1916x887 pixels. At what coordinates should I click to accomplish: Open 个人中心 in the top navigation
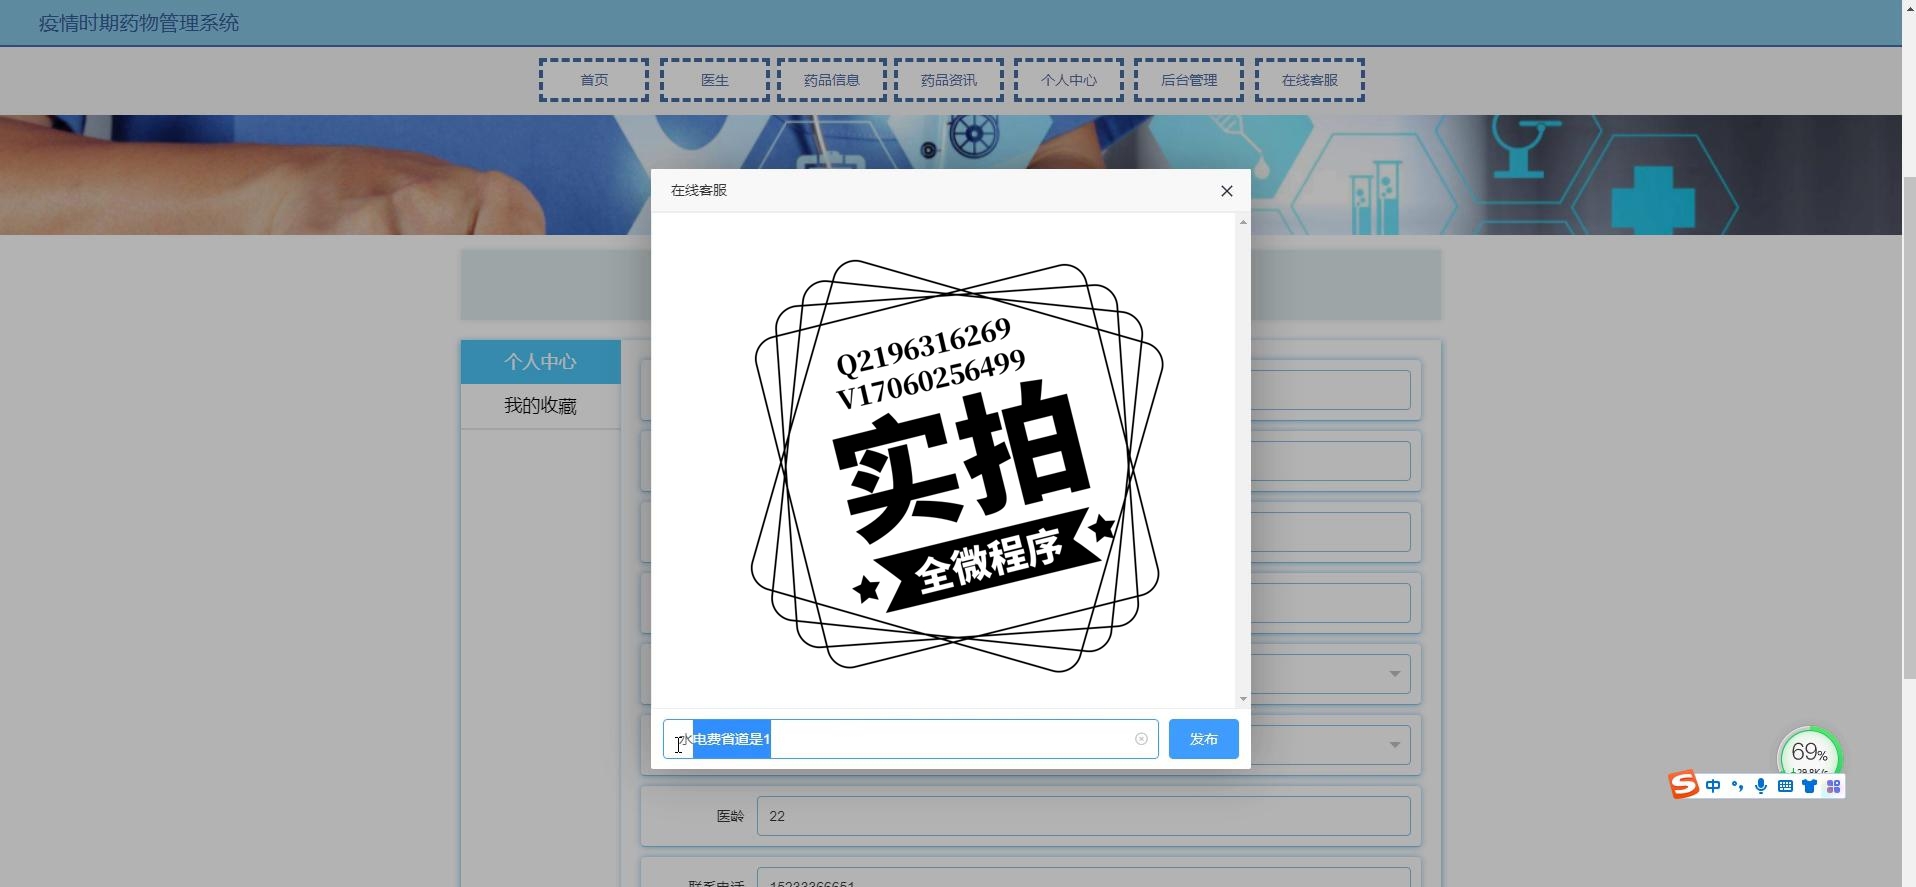click(x=1069, y=80)
